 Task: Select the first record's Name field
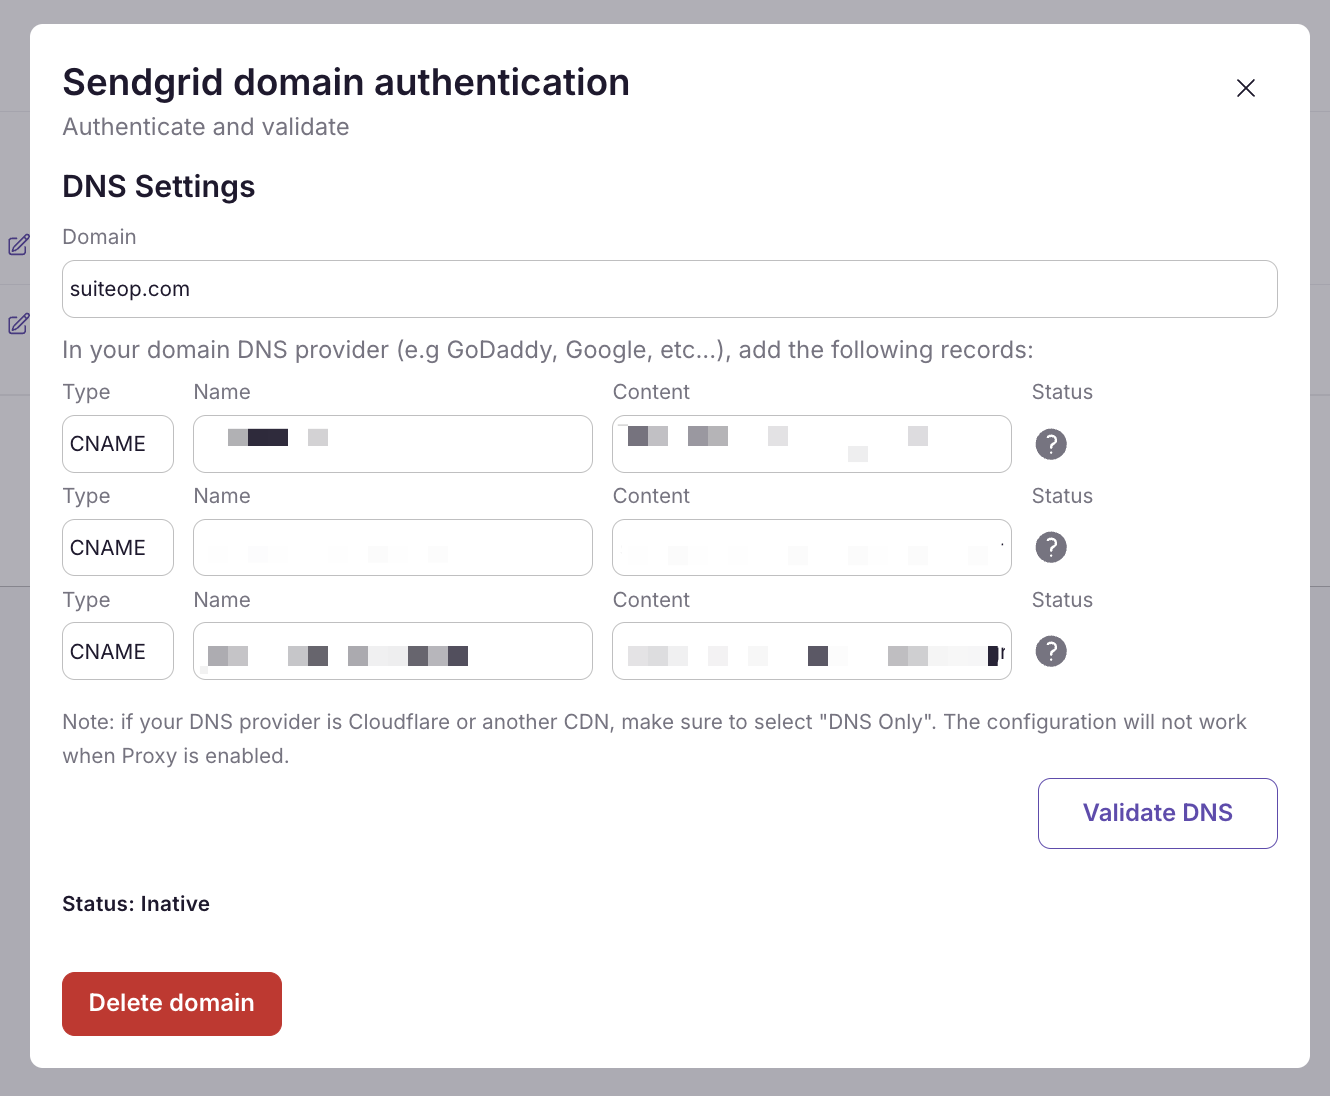[x=392, y=443]
